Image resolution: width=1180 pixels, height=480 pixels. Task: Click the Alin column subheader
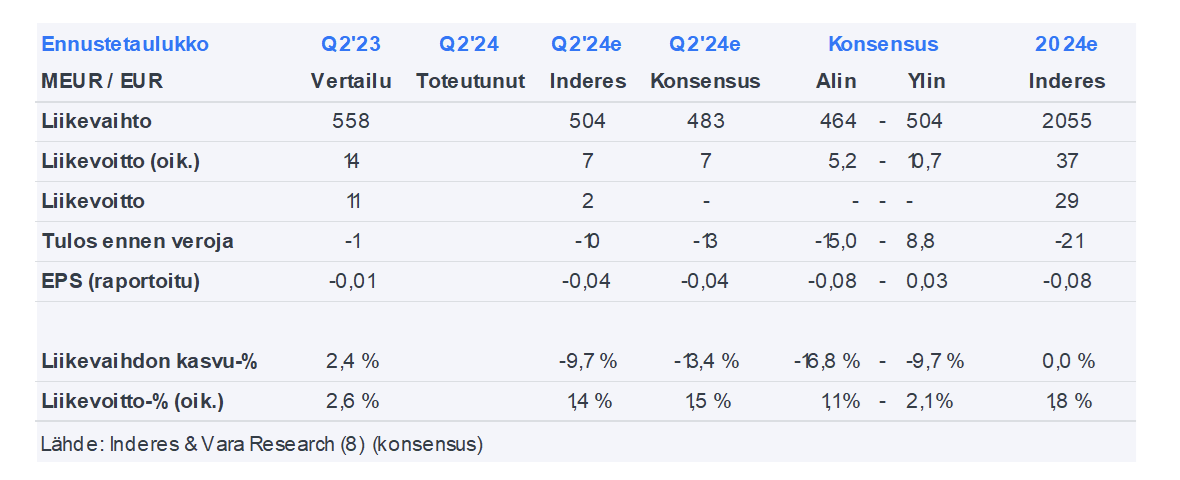pos(836,81)
